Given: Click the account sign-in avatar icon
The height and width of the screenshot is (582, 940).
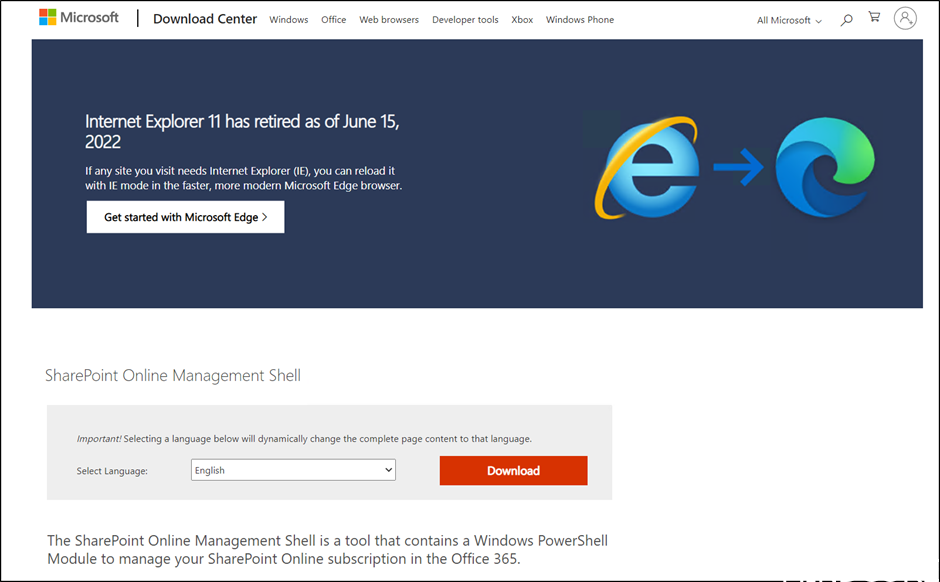Looking at the screenshot, I should point(905,18).
